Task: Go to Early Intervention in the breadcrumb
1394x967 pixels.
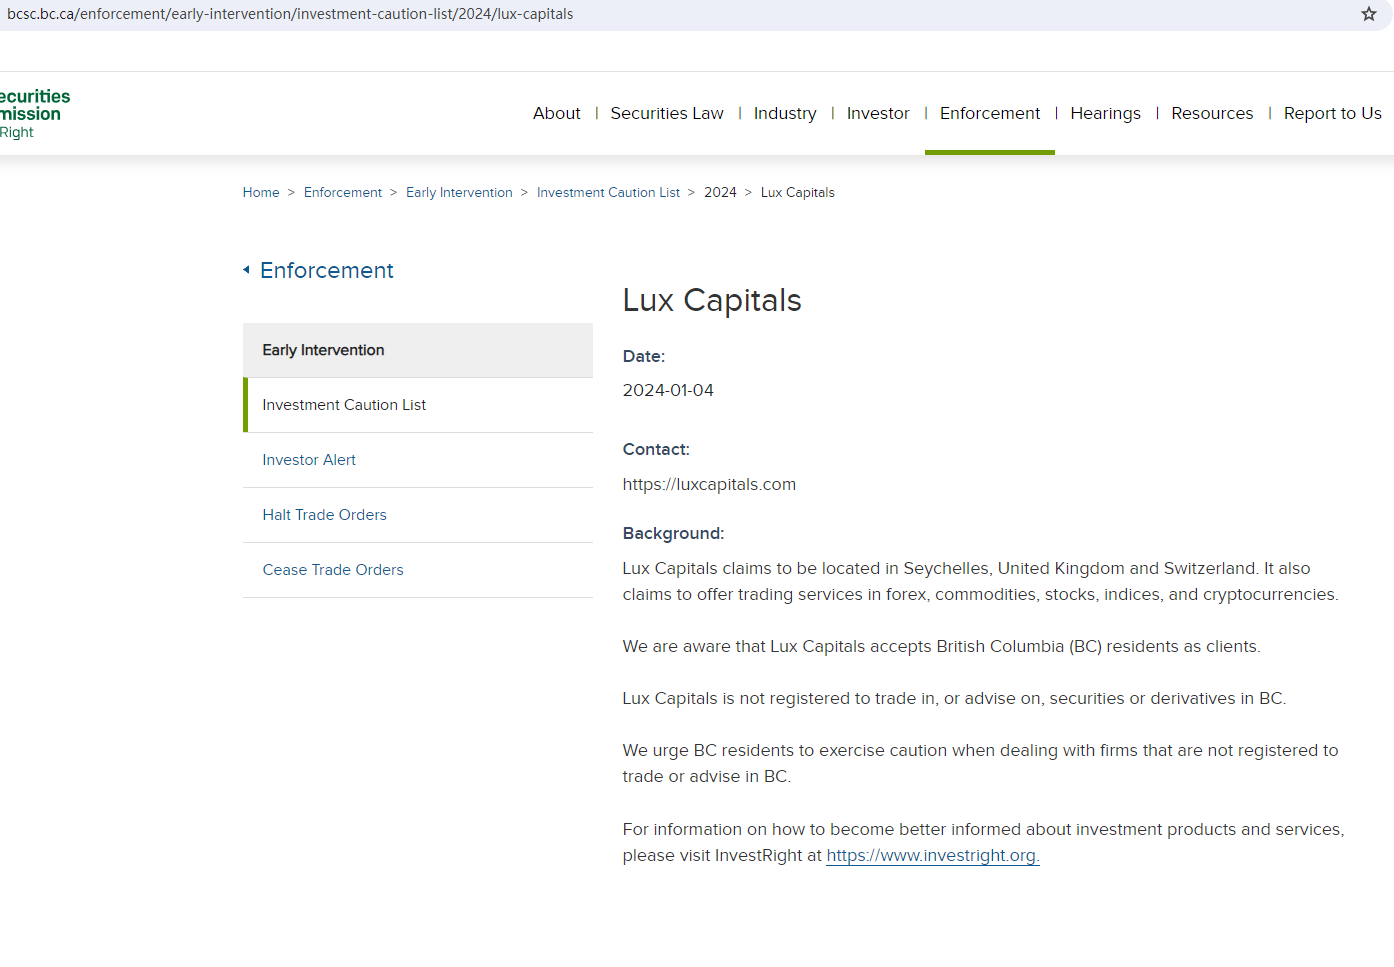Action: [459, 192]
